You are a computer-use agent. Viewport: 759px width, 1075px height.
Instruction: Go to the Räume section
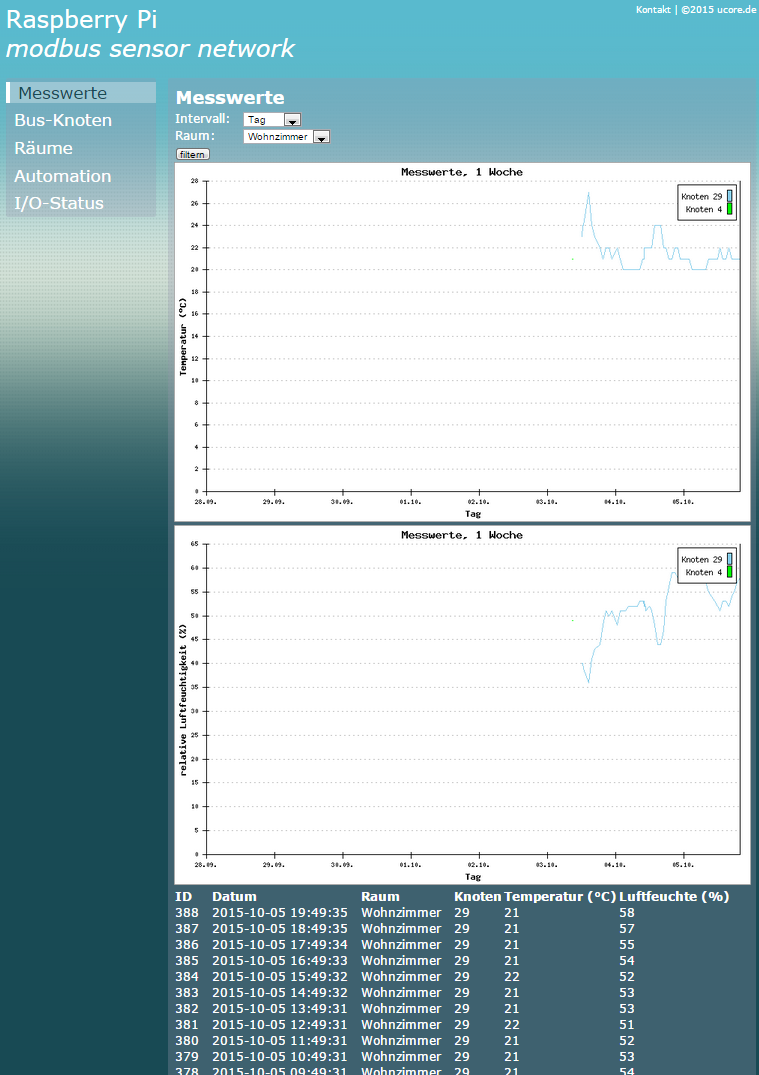click(x=44, y=148)
